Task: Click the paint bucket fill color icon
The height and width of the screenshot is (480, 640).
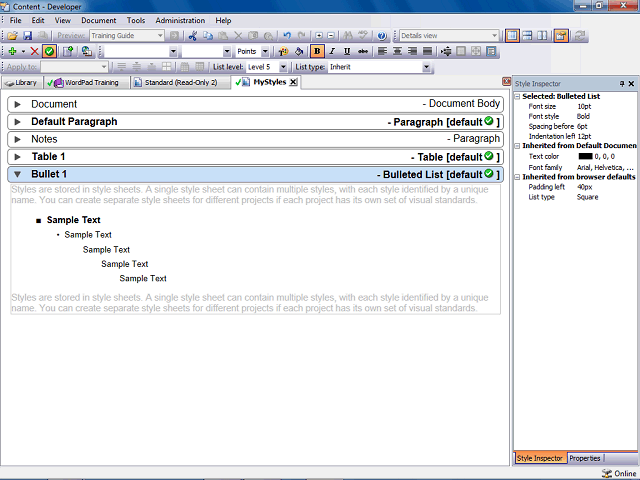Action: tap(299, 51)
